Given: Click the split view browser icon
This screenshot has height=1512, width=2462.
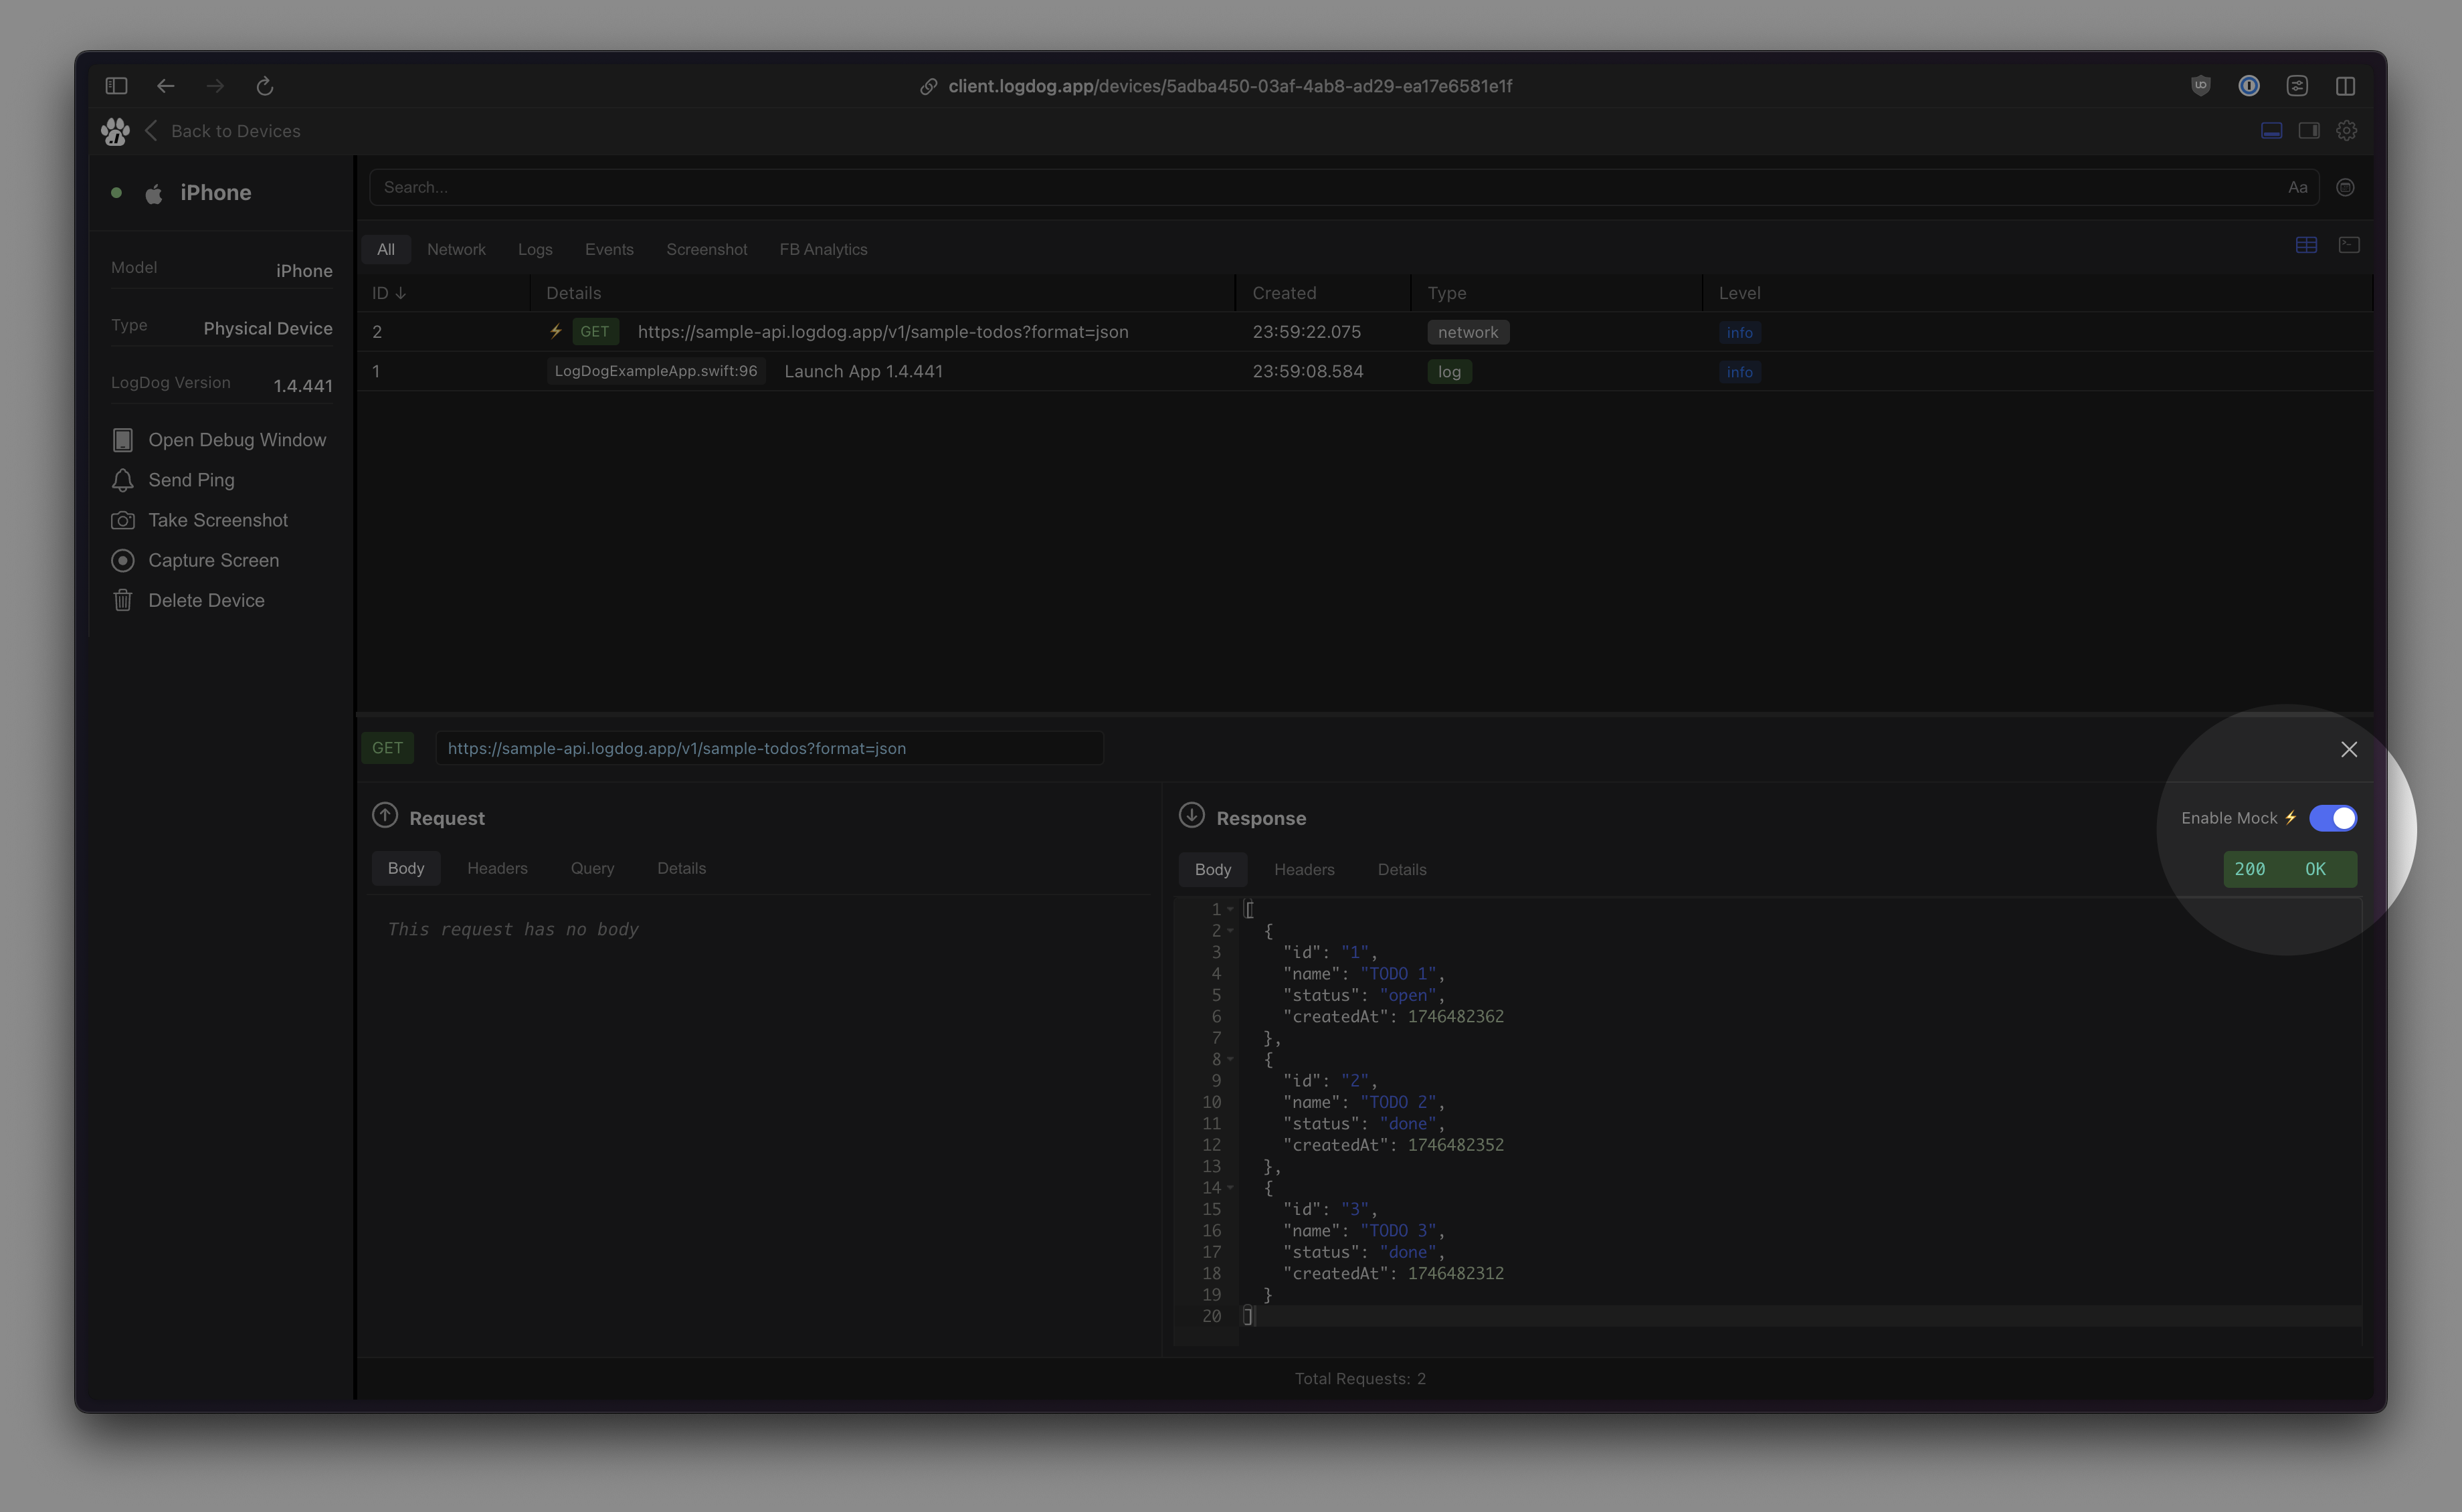Looking at the screenshot, I should 2345,86.
